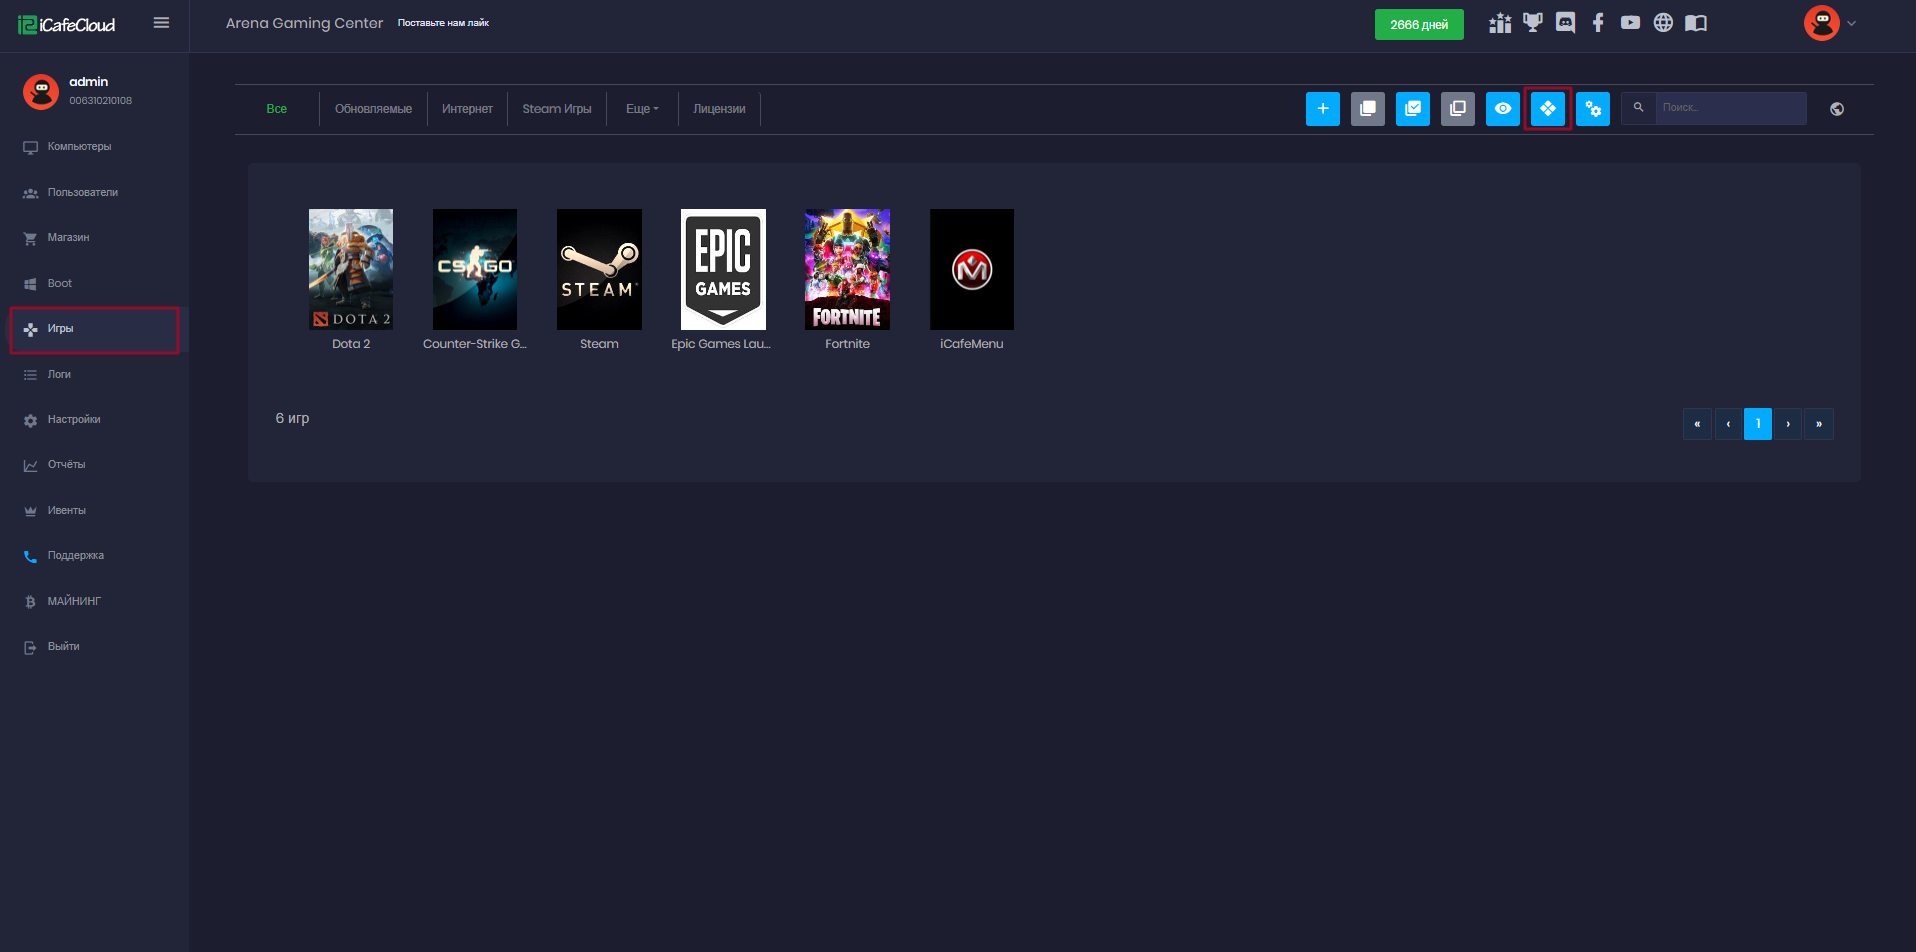Viewport: 1916px width, 952px height.
Task: Go to first page with « button
Action: click(1697, 424)
